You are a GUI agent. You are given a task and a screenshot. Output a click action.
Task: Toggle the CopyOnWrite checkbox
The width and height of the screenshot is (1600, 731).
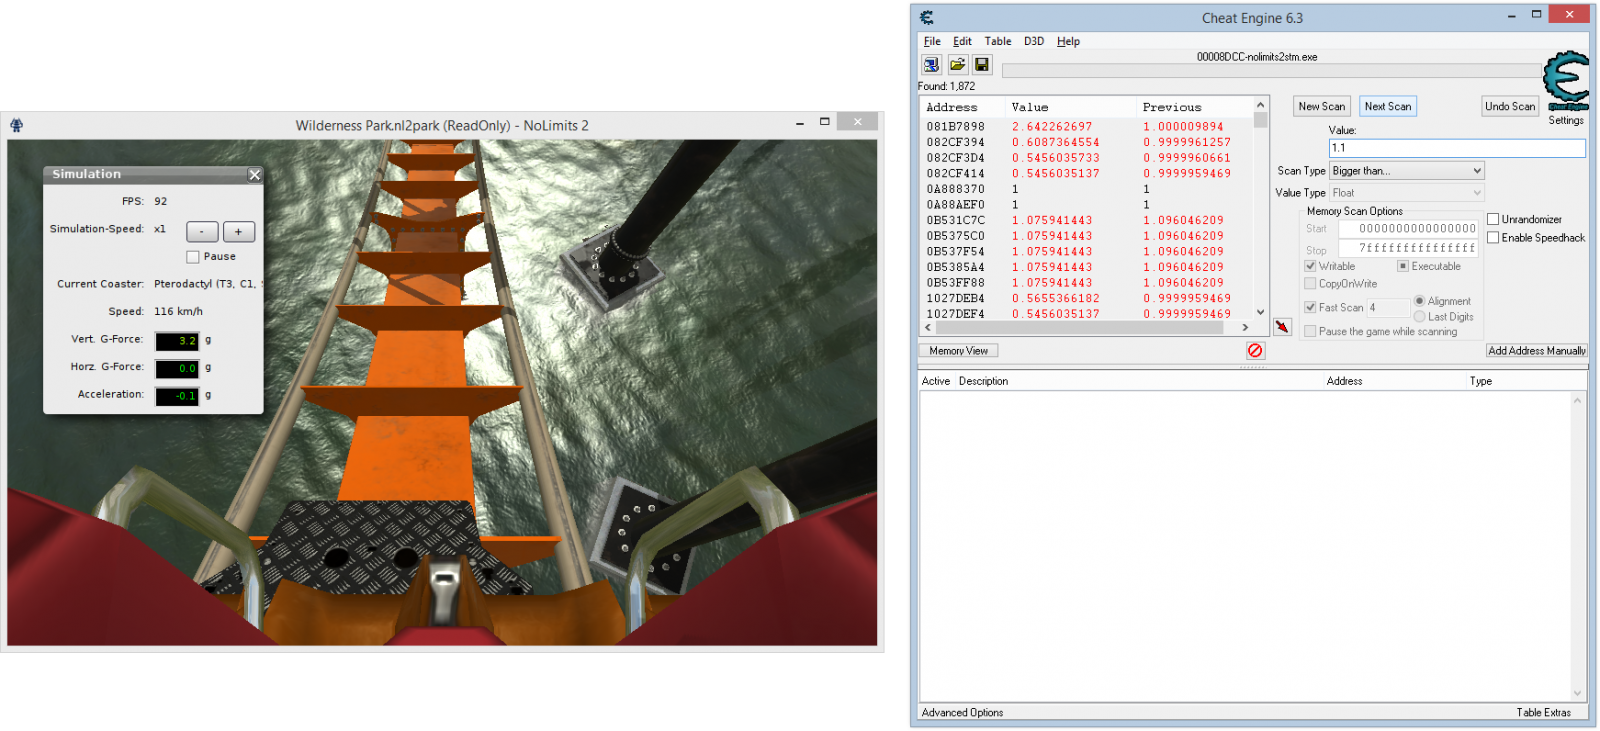click(x=1310, y=284)
